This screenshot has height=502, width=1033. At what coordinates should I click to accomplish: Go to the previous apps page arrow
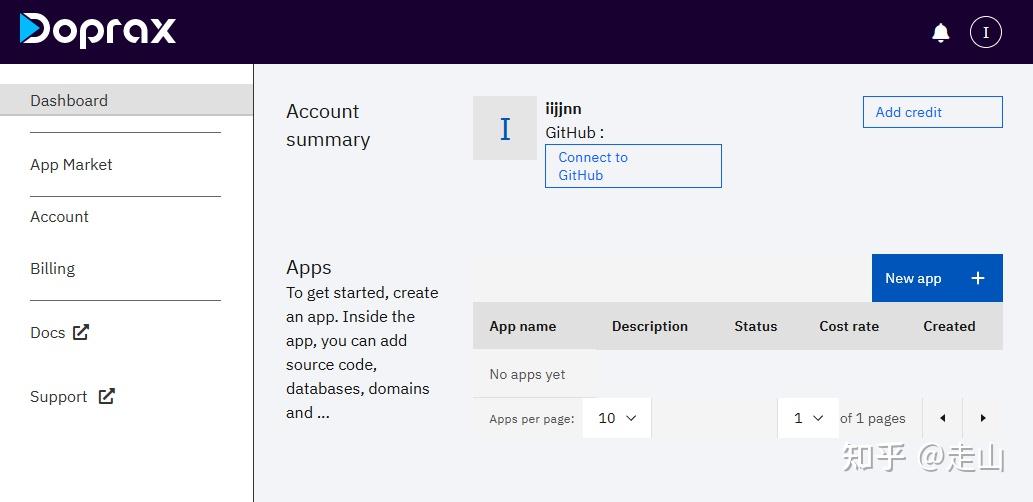pos(942,418)
